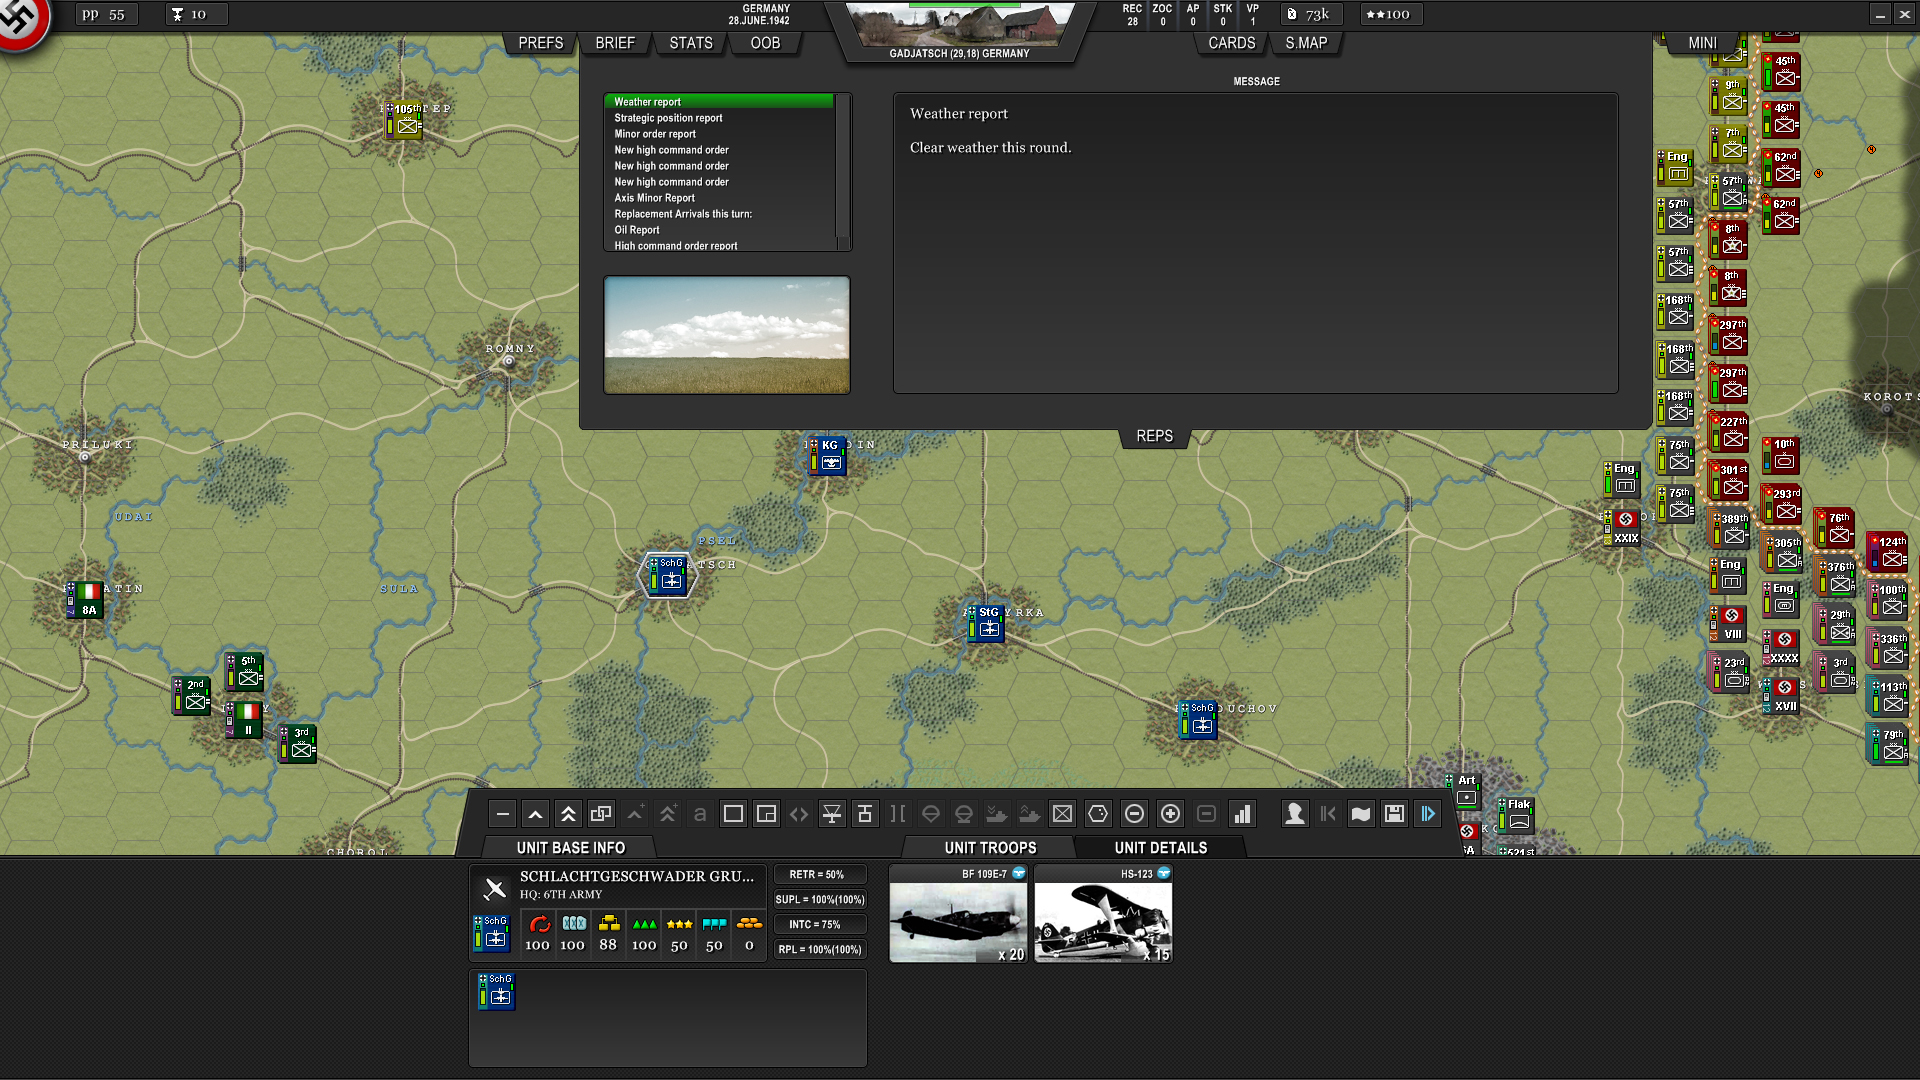
Task: Click the weather sky thumbnail image
Action: 727,335
